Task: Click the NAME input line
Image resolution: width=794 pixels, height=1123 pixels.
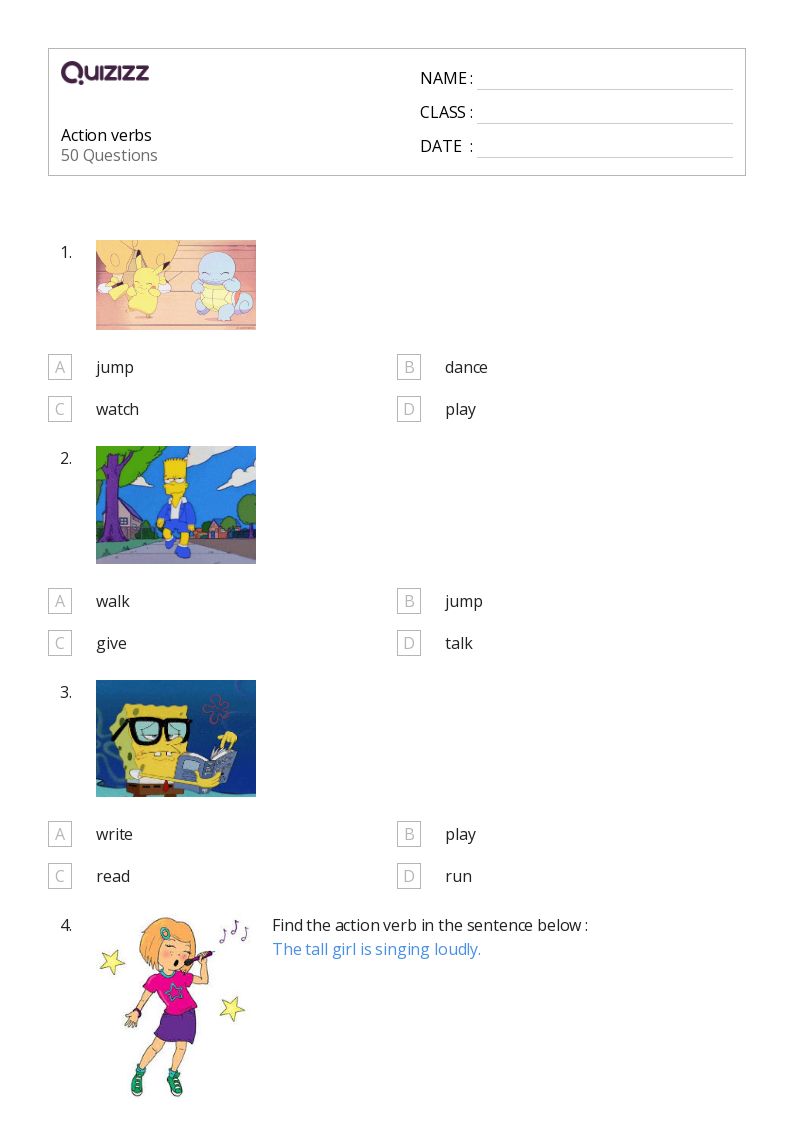Action: click(605, 80)
